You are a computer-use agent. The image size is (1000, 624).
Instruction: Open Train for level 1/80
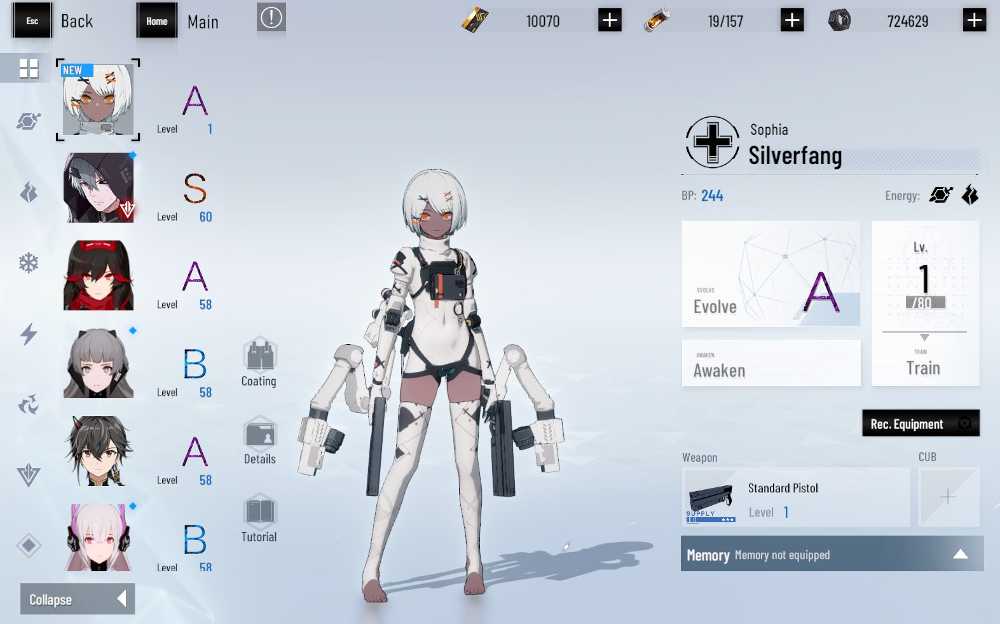[925, 303]
